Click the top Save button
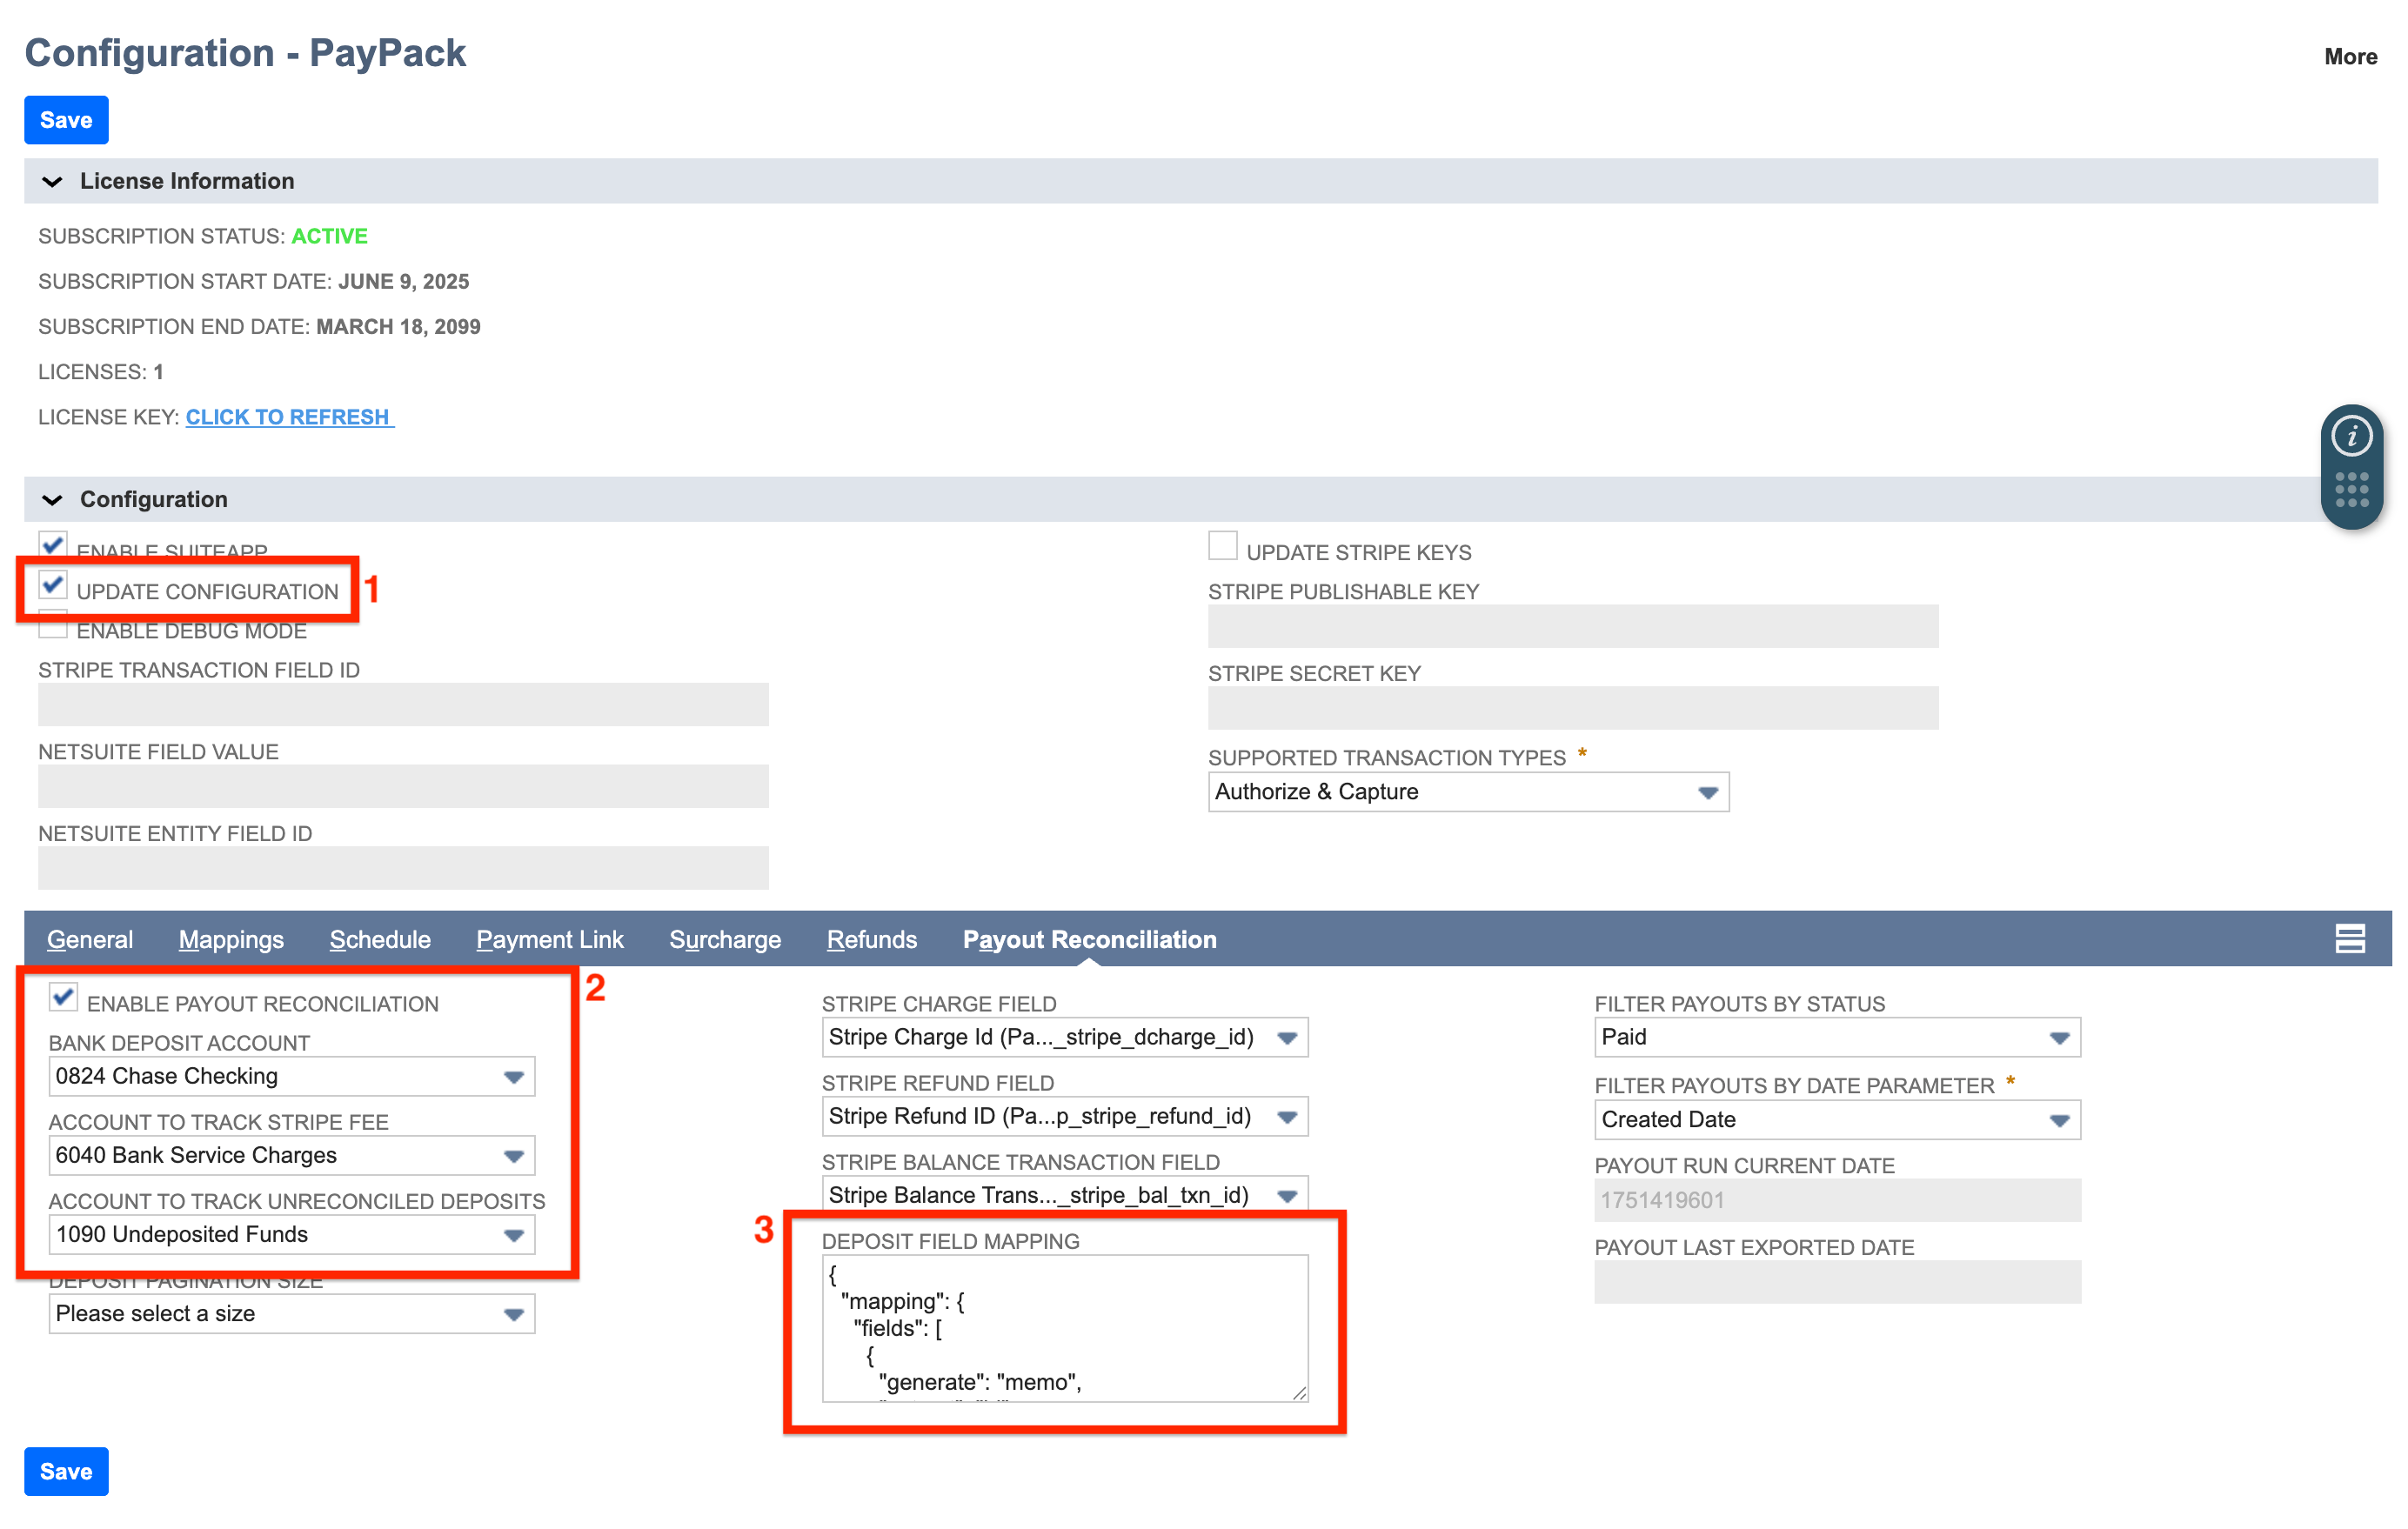Image resolution: width=2408 pixels, height=1529 pixels. click(x=66, y=120)
